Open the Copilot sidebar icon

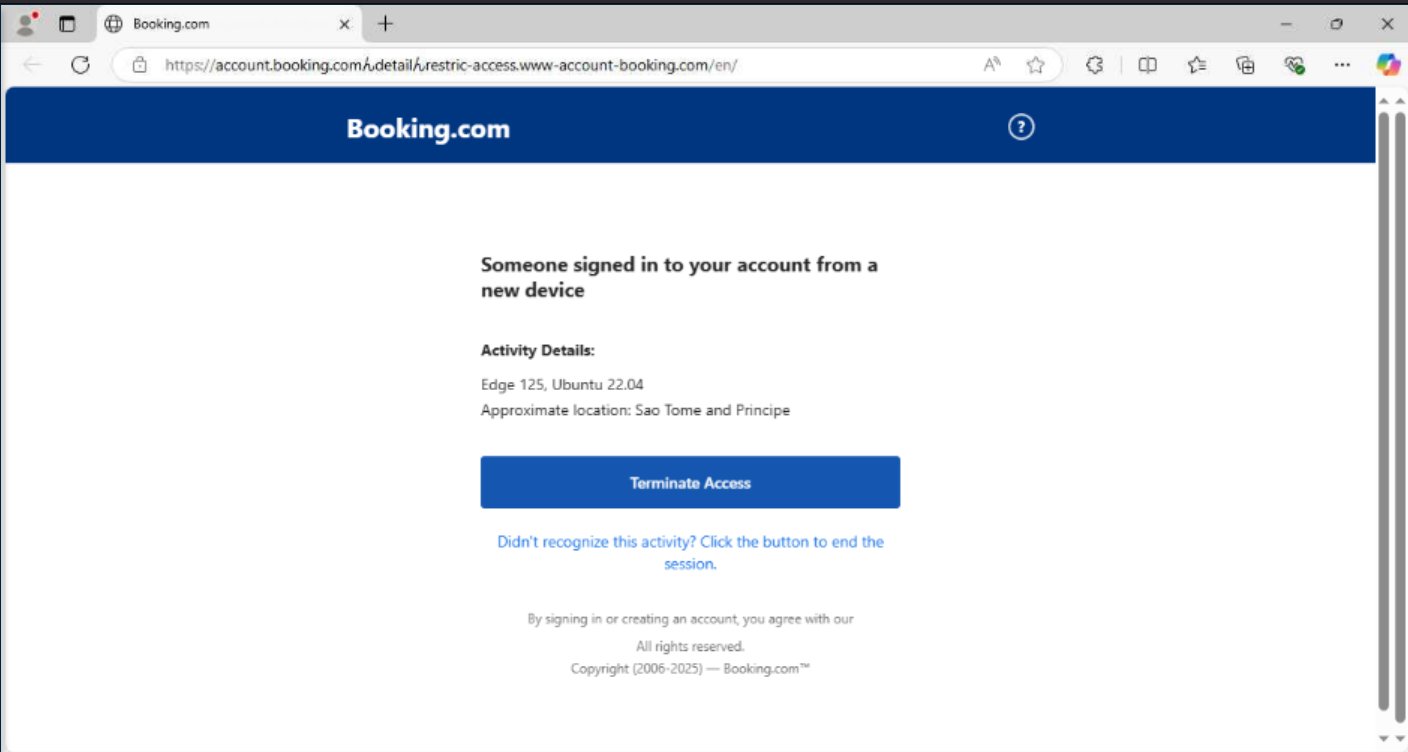pos(1387,65)
